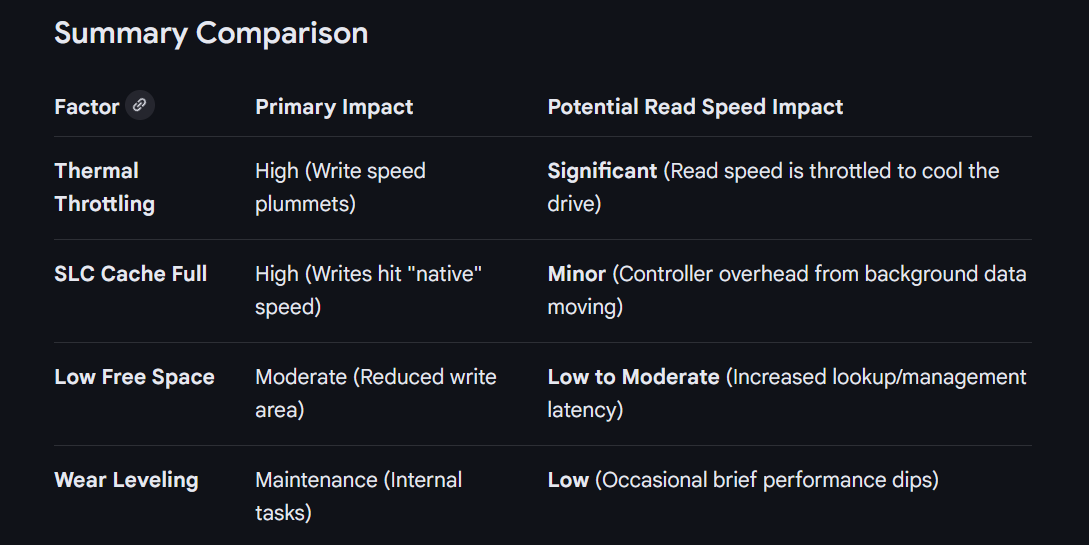Select the bold "Low to Moderate" text

point(633,377)
